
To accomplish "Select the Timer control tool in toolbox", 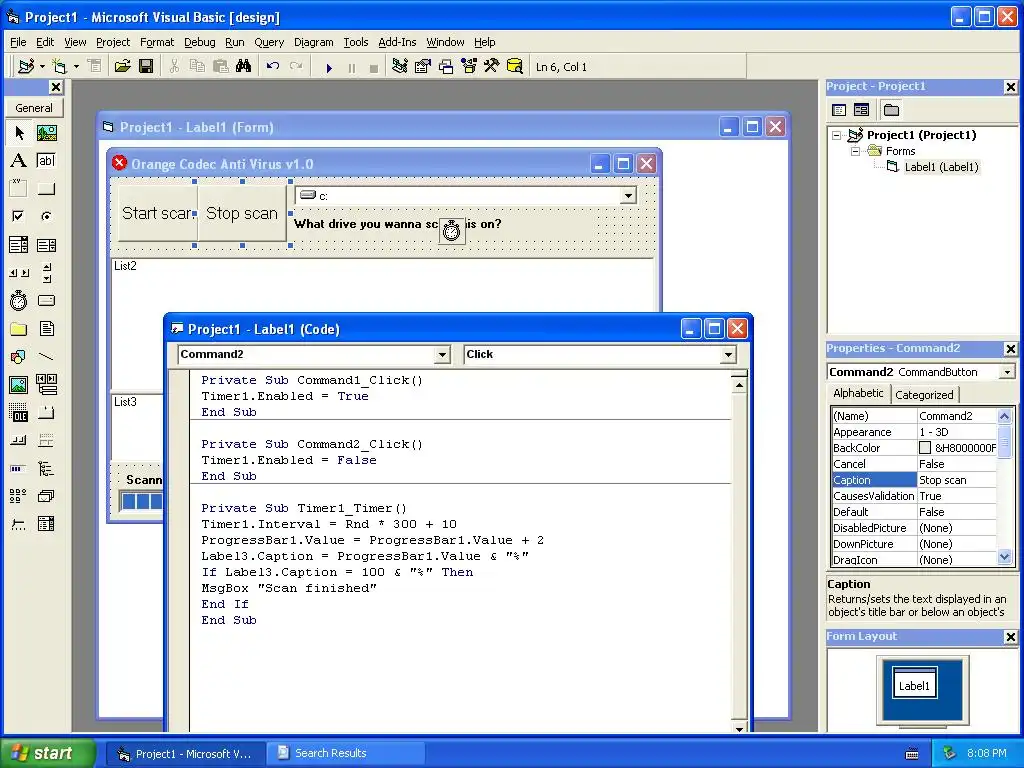I will (19, 300).
